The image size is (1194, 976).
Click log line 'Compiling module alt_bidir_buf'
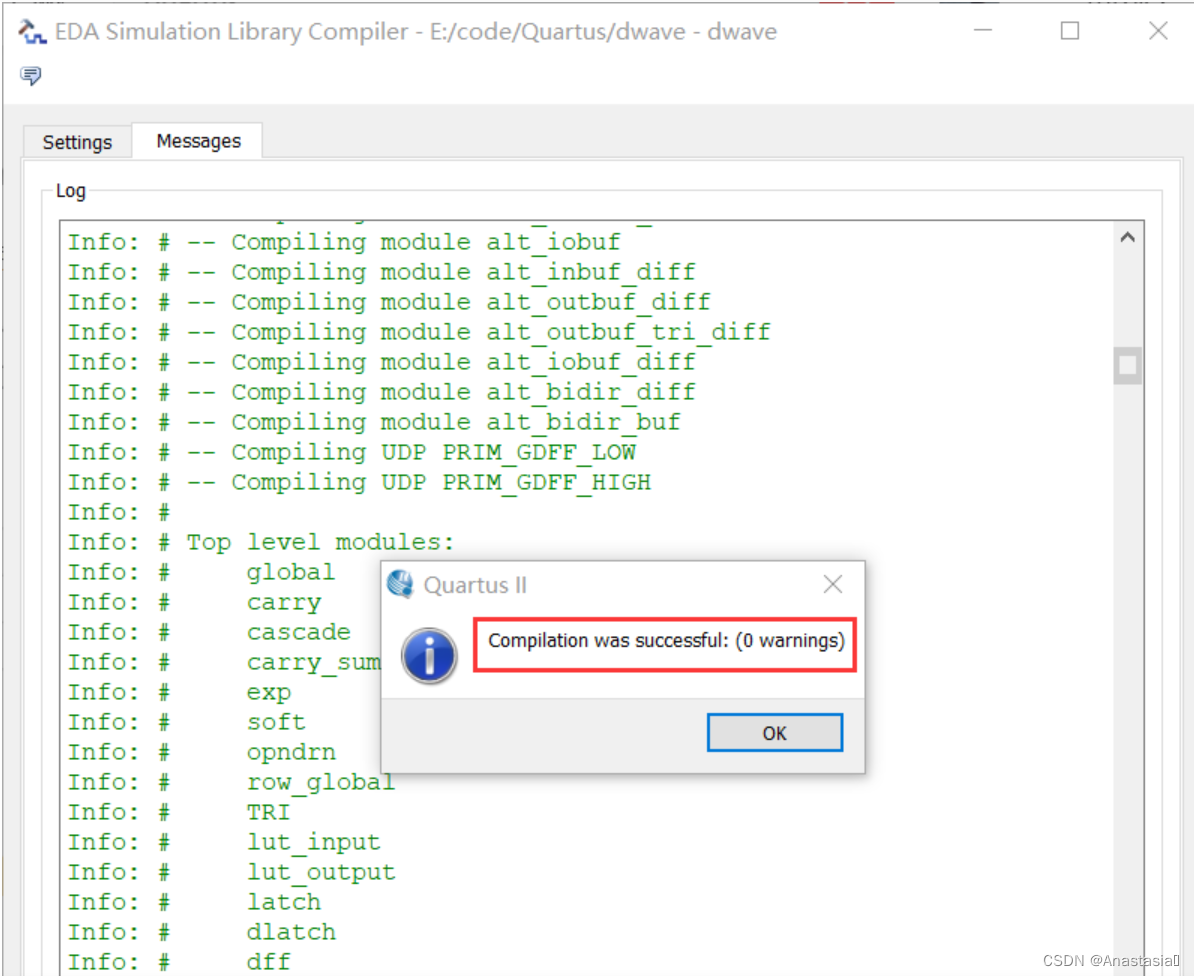tap(374, 422)
